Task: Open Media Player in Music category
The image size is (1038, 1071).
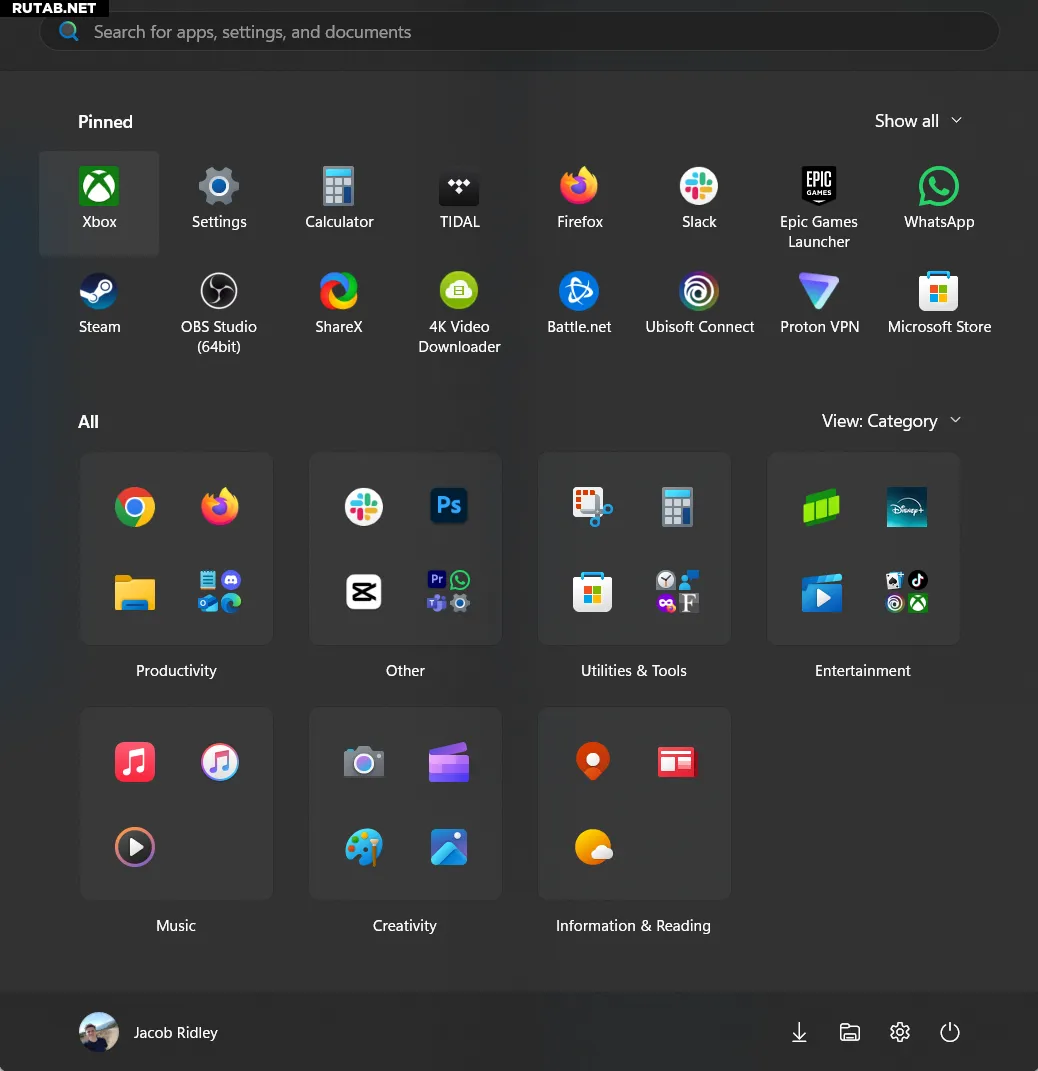Action: 135,847
